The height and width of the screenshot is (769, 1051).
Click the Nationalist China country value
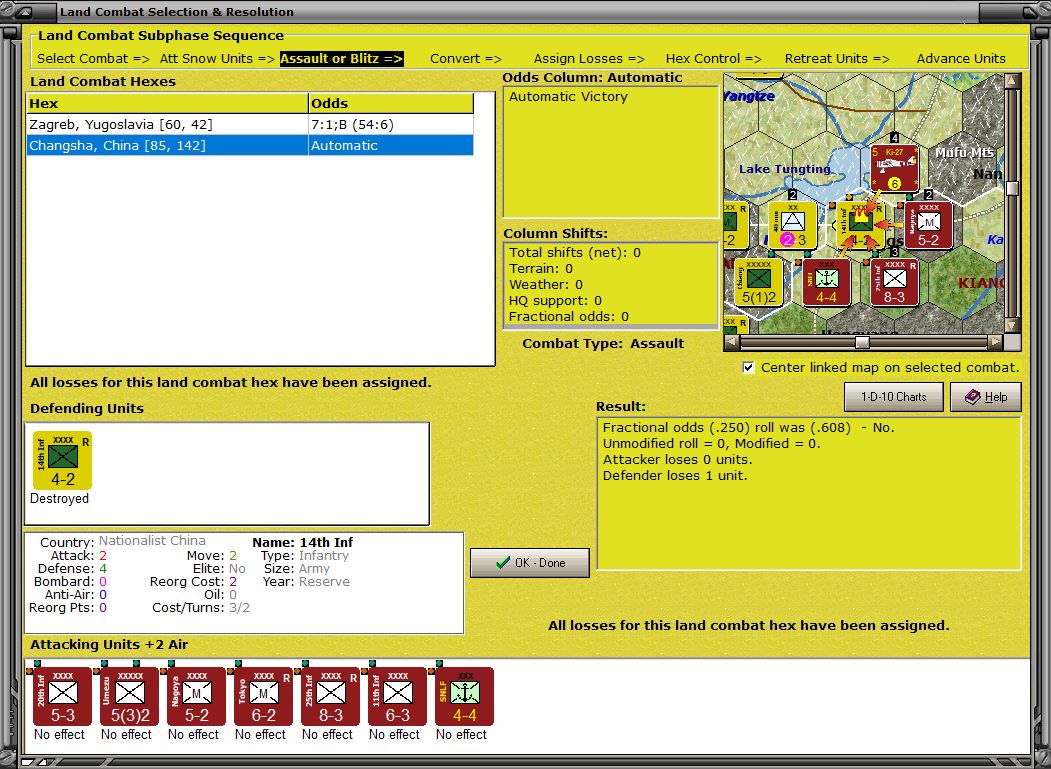(152, 540)
